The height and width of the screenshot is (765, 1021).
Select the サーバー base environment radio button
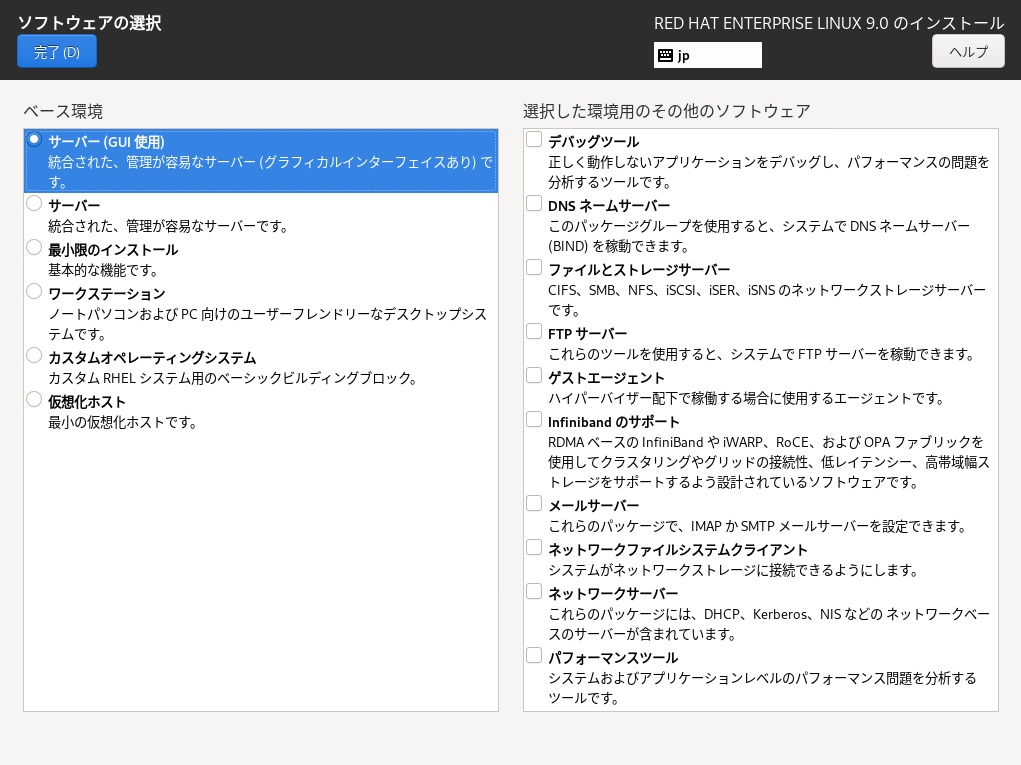click(34, 204)
